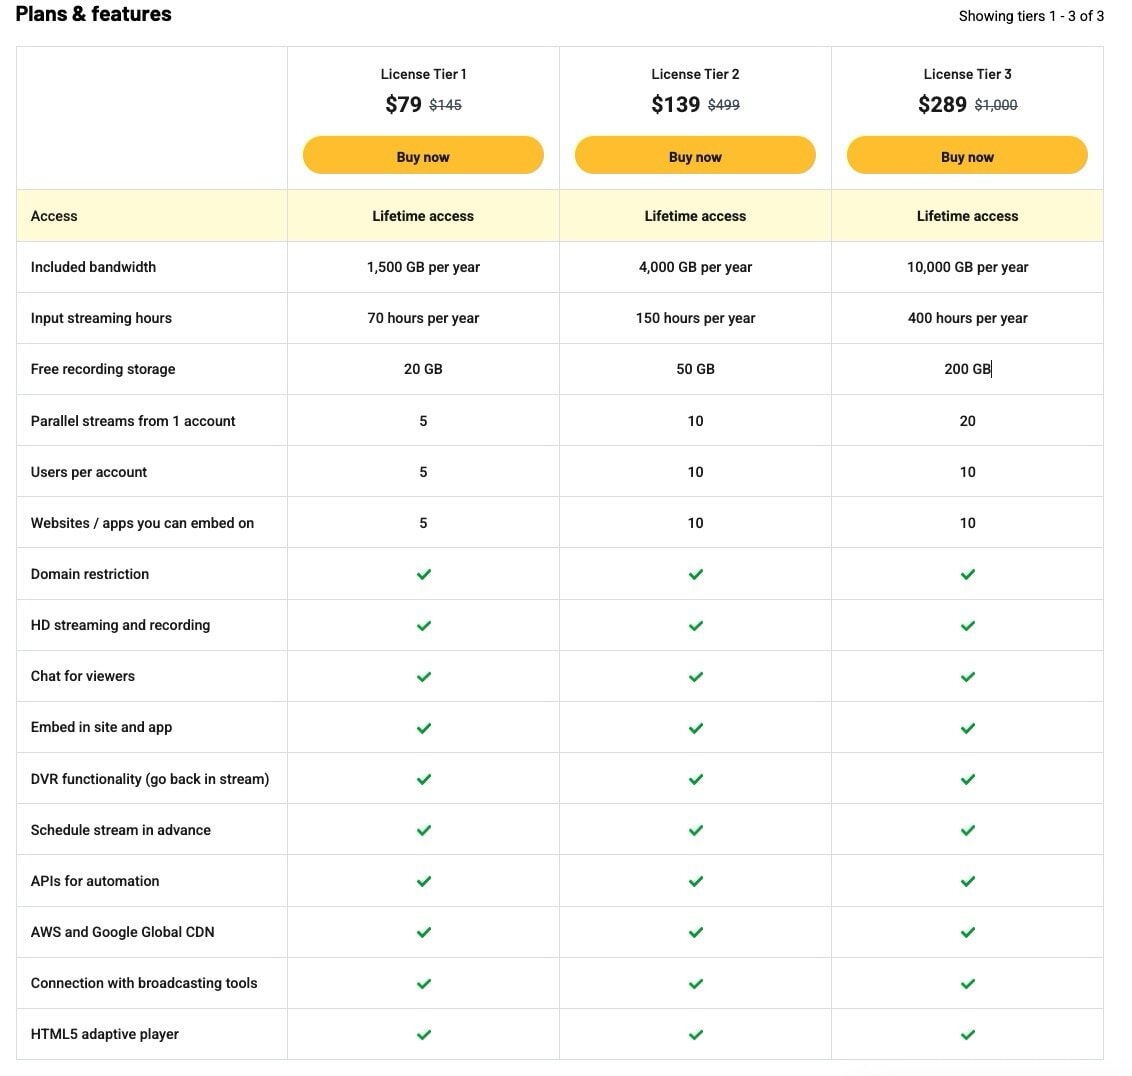
Task: Click the HD streaming checkmark under Tier 2
Action: tap(695, 625)
